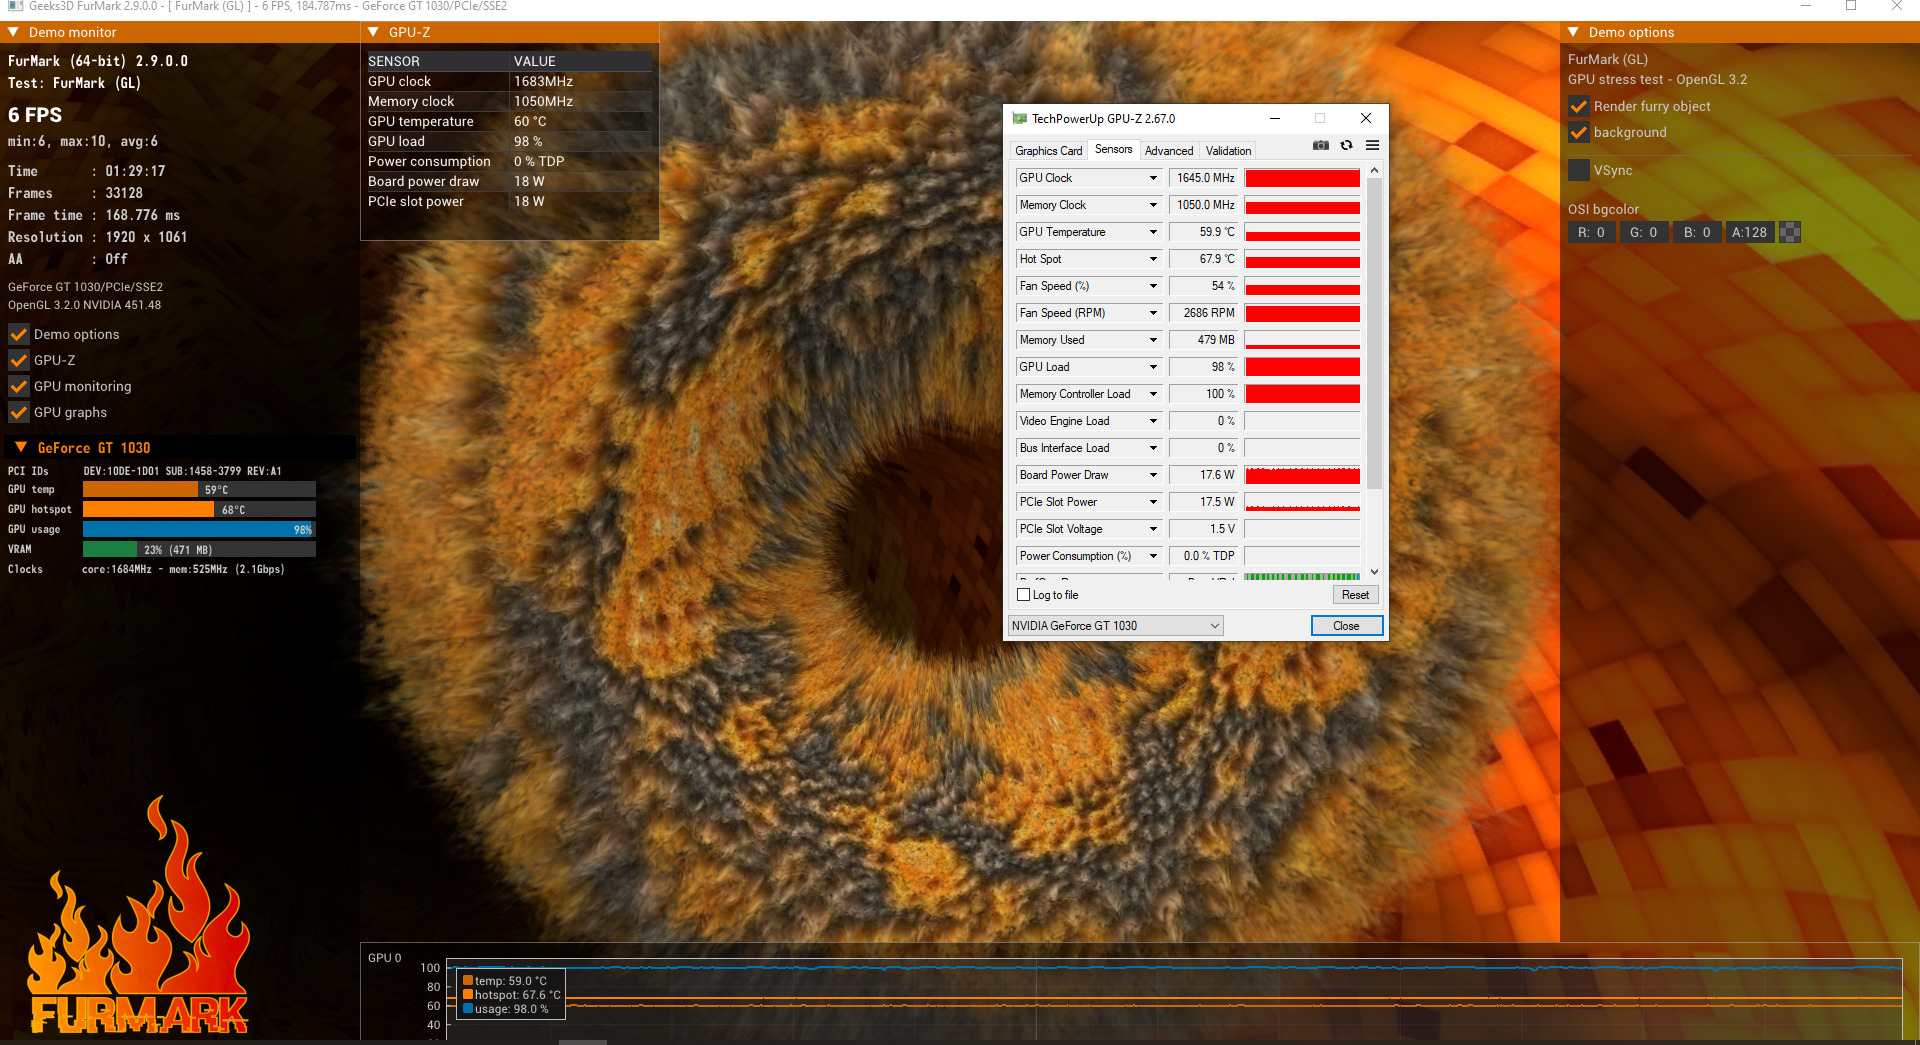This screenshot has width=1920, height=1045.
Task: Open the GPU Clock sensor dropdown
Action: click(x=1153, y=178)
